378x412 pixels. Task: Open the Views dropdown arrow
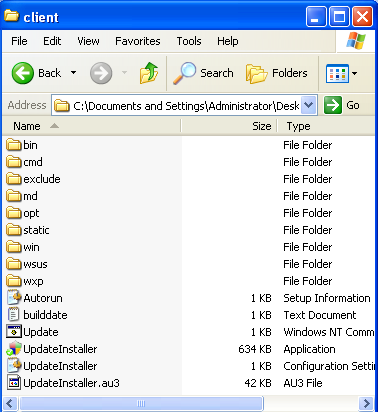tap(354, 73)
